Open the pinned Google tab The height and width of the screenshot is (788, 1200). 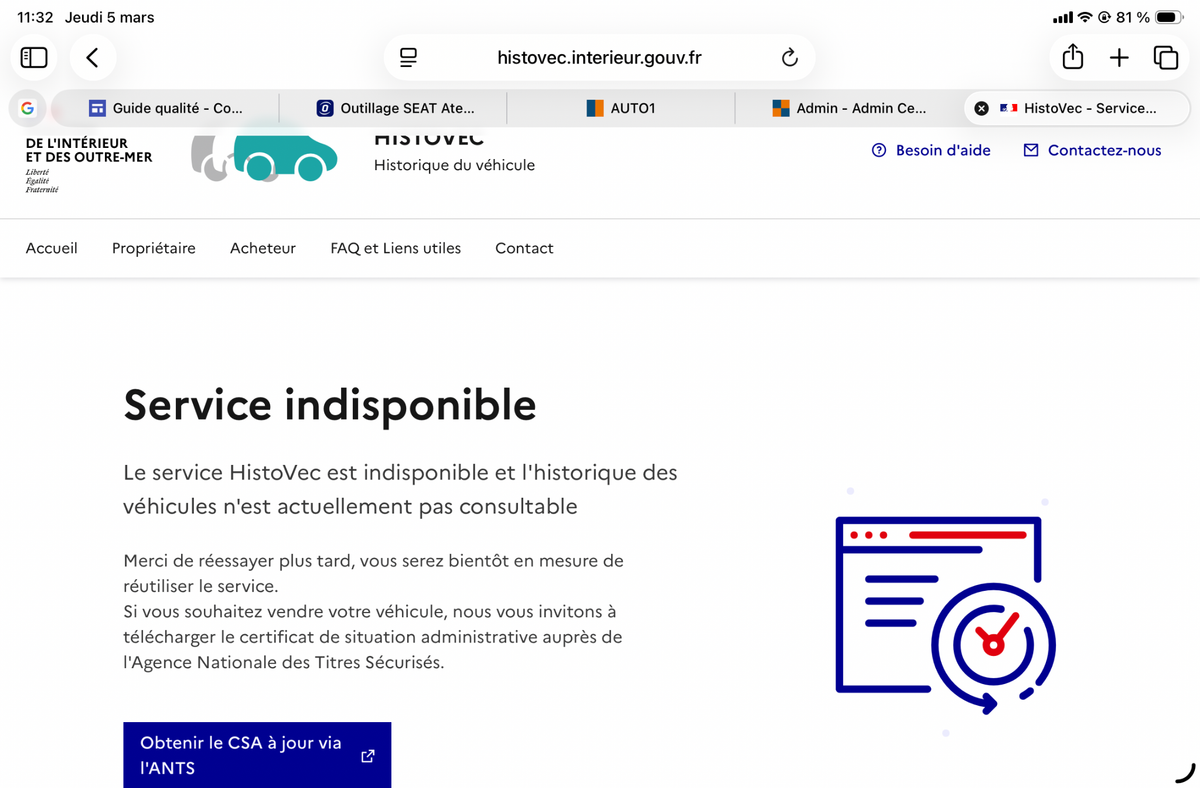(x=27, y=108)
